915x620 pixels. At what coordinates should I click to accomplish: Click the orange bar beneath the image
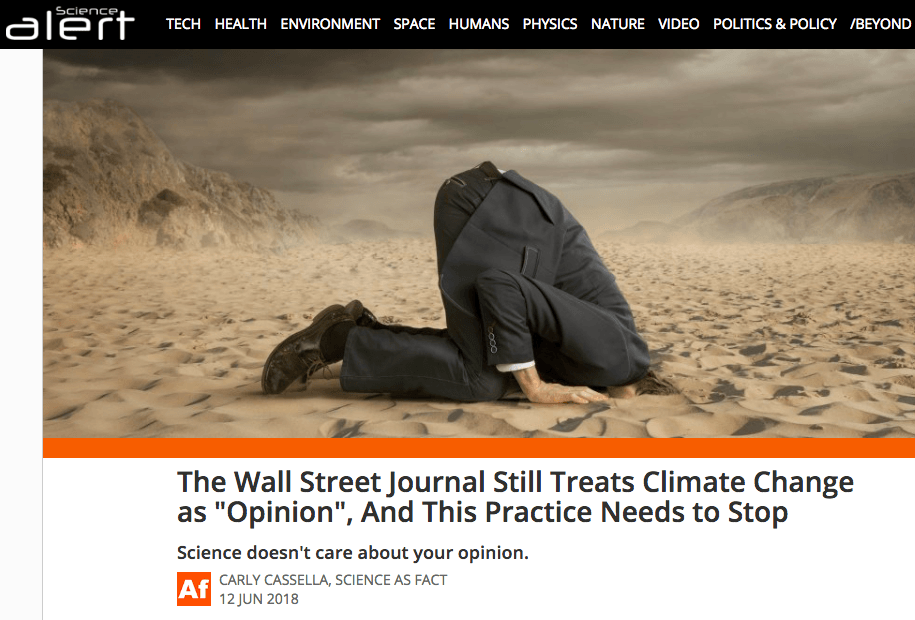pyautogui.click(x=479, y=448)
